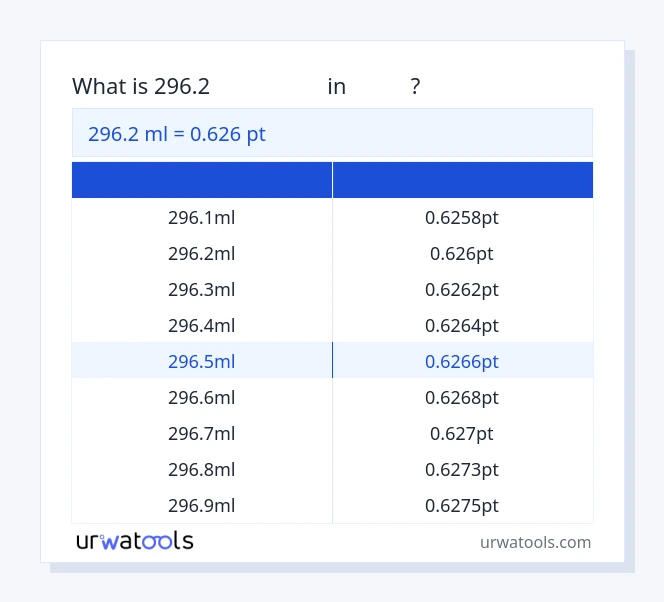The image size is (664, 602).
Task: Open the urwatools.com link
Action: click(x=535, y=542)
